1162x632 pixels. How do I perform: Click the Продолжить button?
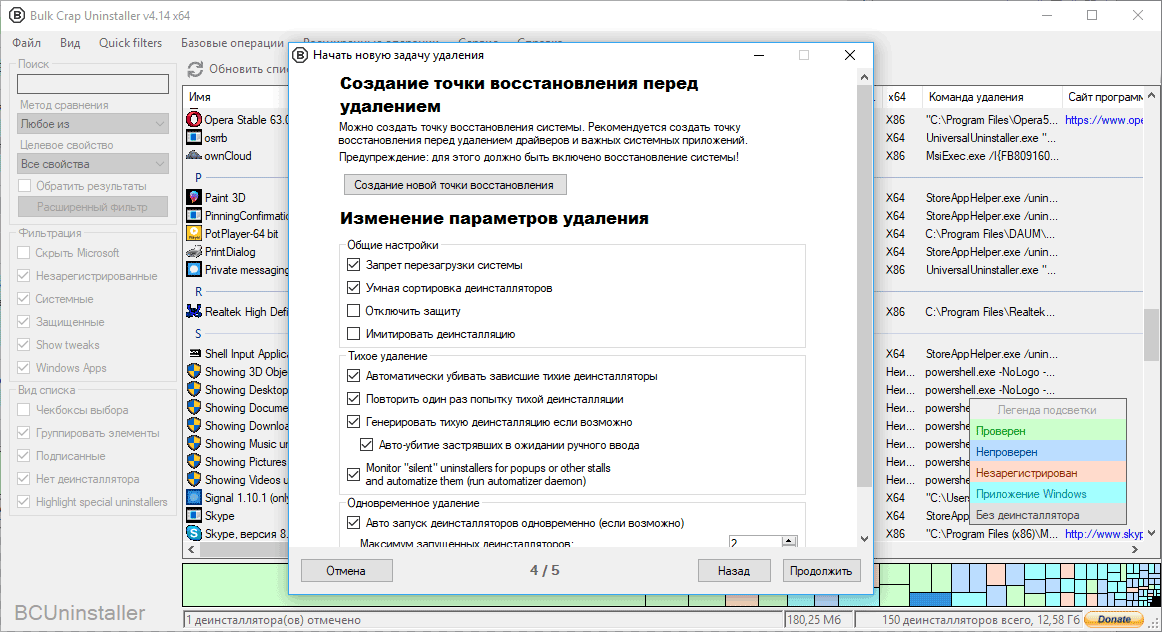point(821,571)
